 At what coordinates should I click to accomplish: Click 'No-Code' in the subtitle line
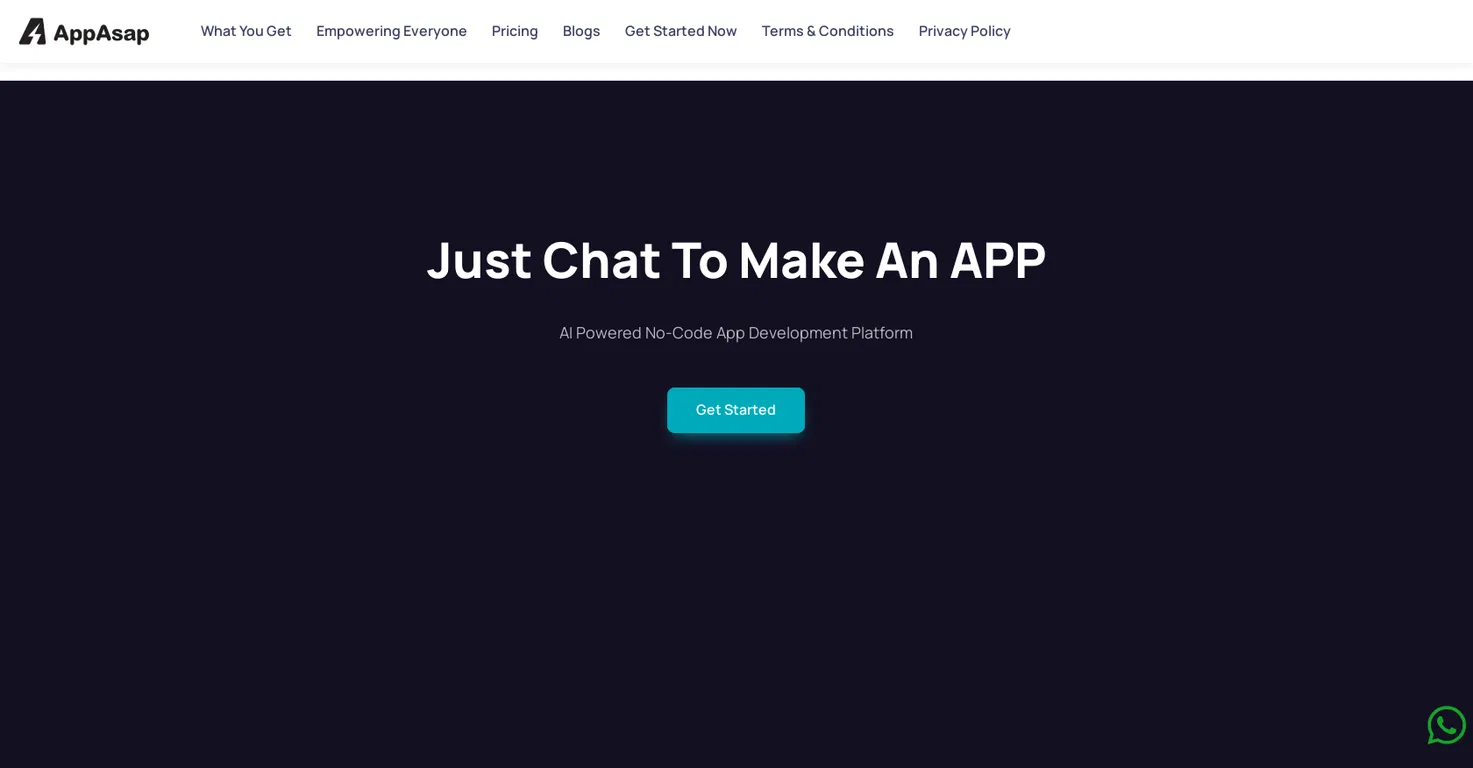(678, 333)
